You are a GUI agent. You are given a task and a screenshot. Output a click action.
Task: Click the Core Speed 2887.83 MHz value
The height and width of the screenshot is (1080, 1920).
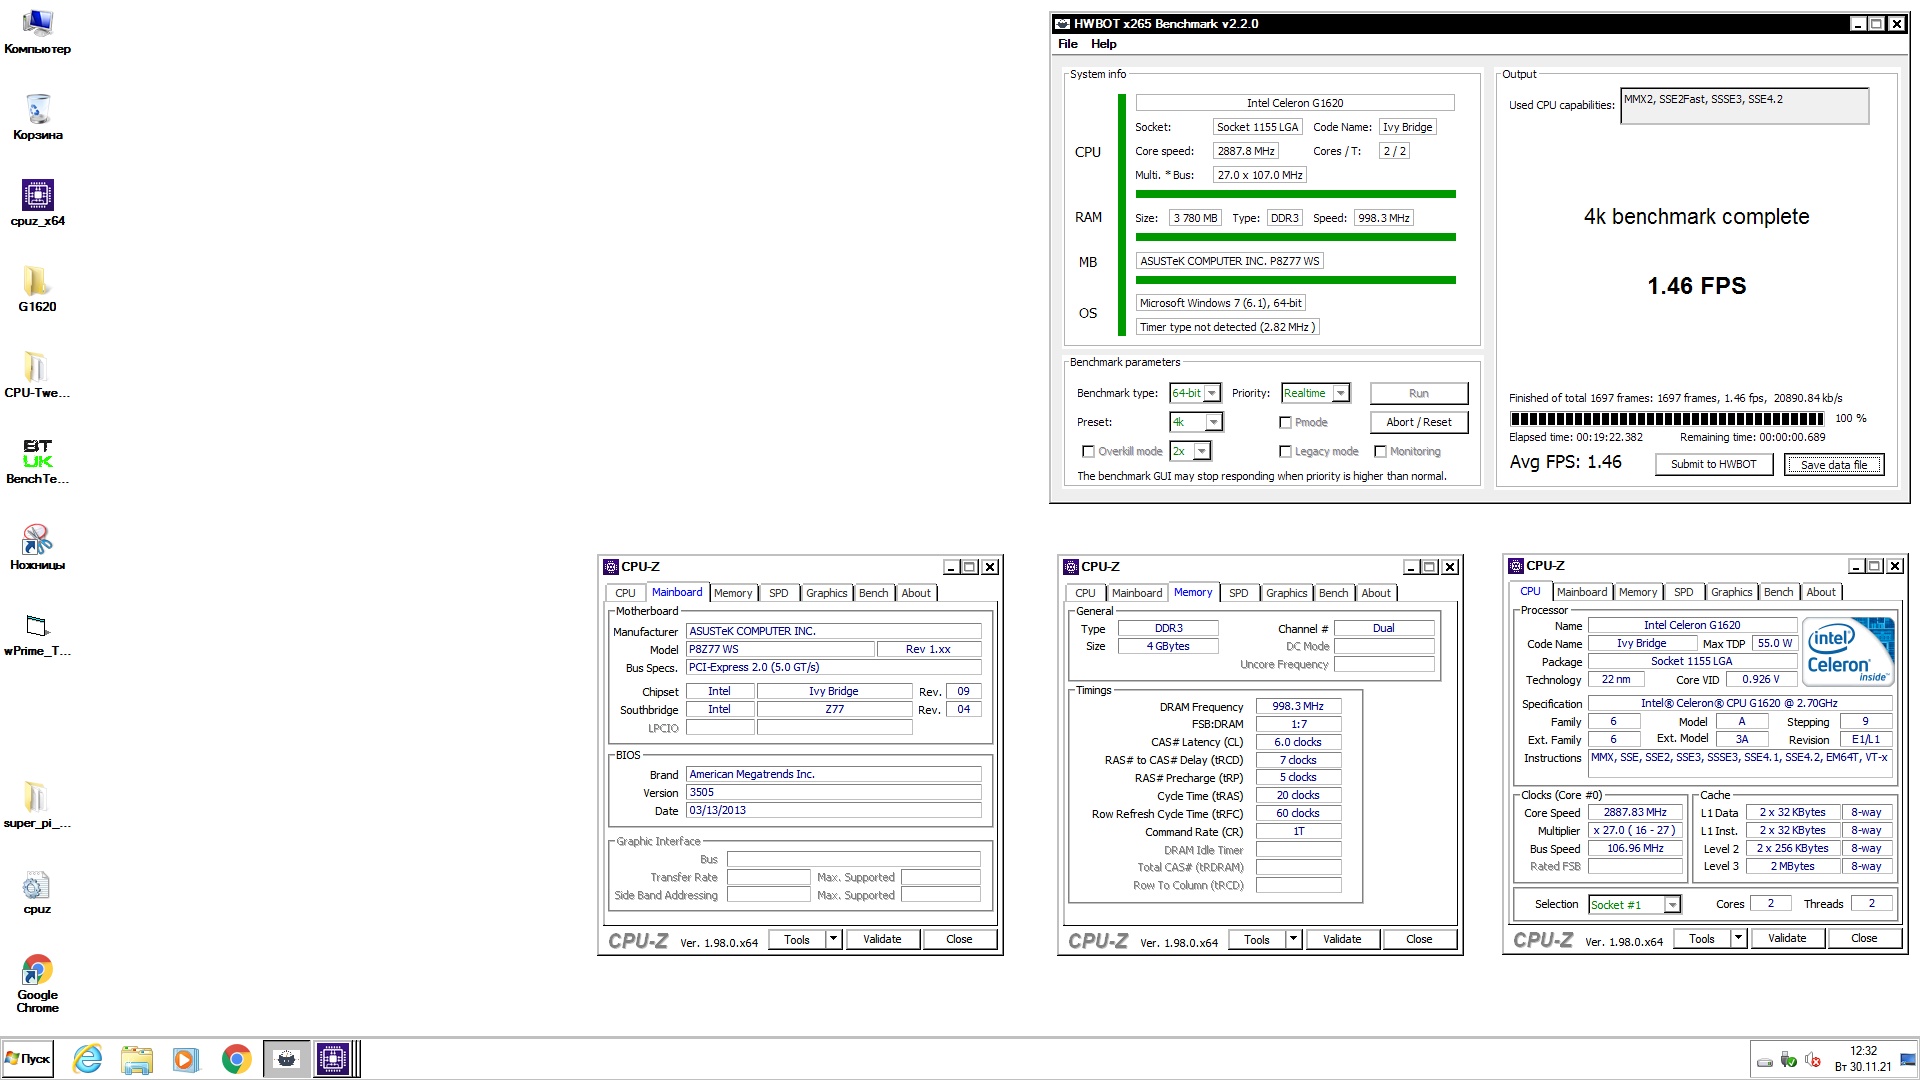tap(1635, 813)
